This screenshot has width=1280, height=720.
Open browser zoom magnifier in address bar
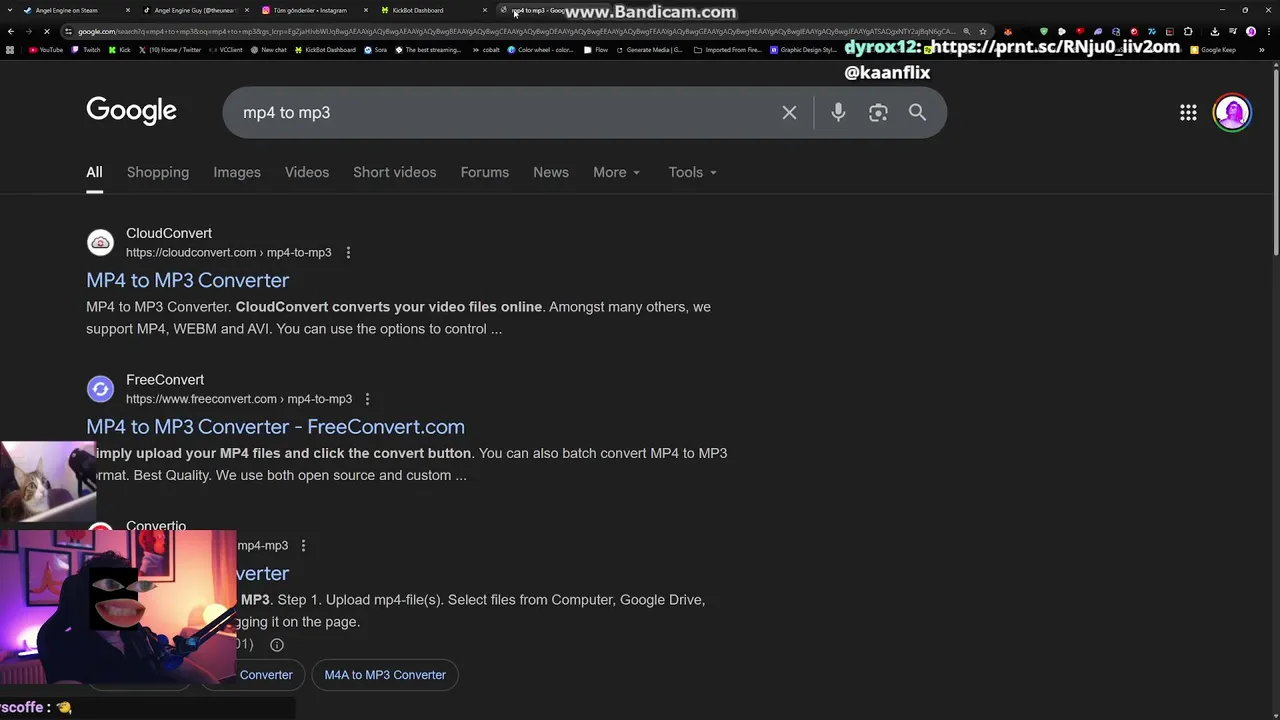click(966, 32)
